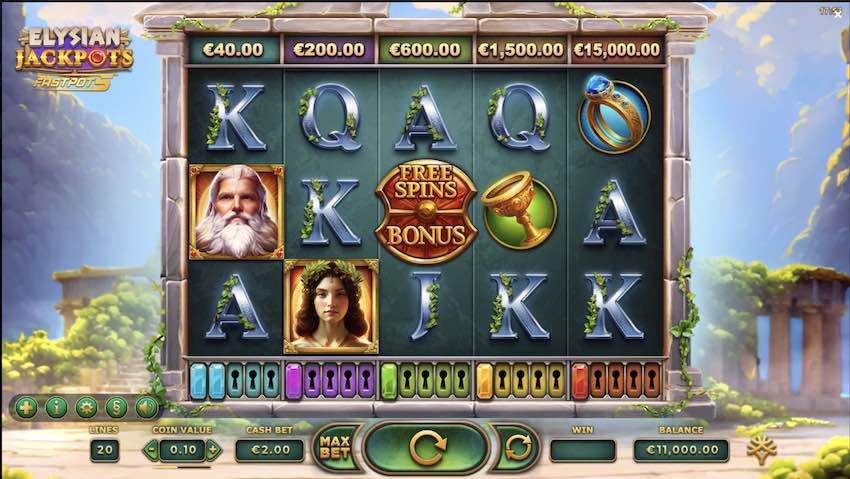Click the €40.00 jackpot display

click(234, 50)
